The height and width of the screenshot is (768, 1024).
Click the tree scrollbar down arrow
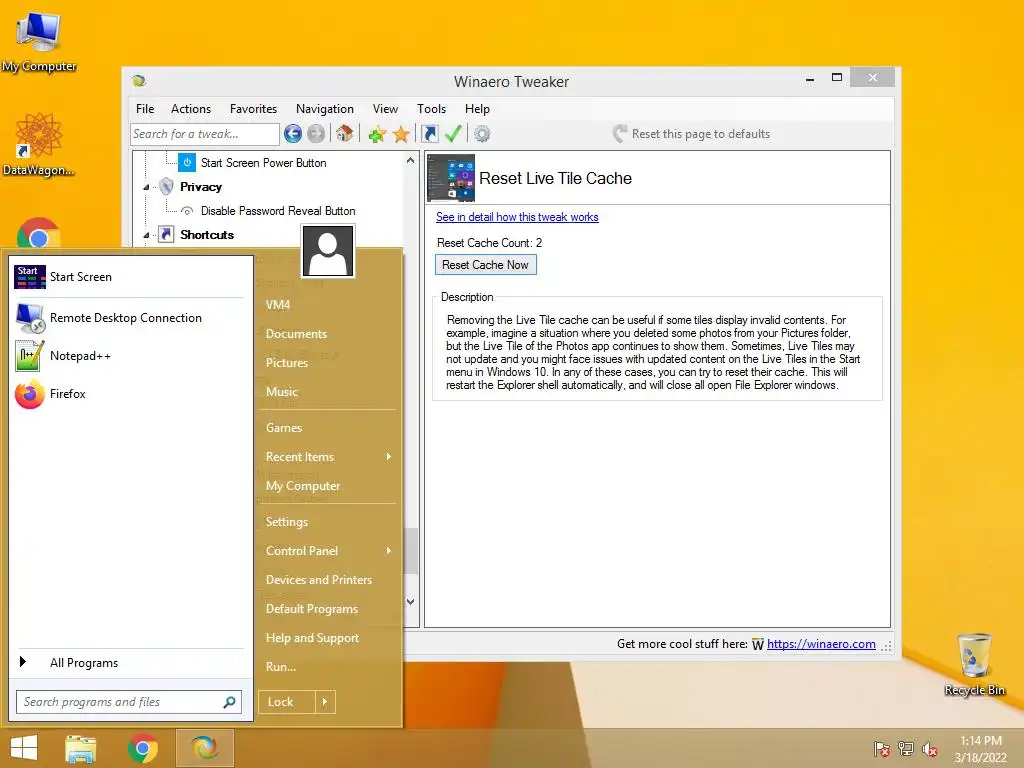[x=410, y=601]
